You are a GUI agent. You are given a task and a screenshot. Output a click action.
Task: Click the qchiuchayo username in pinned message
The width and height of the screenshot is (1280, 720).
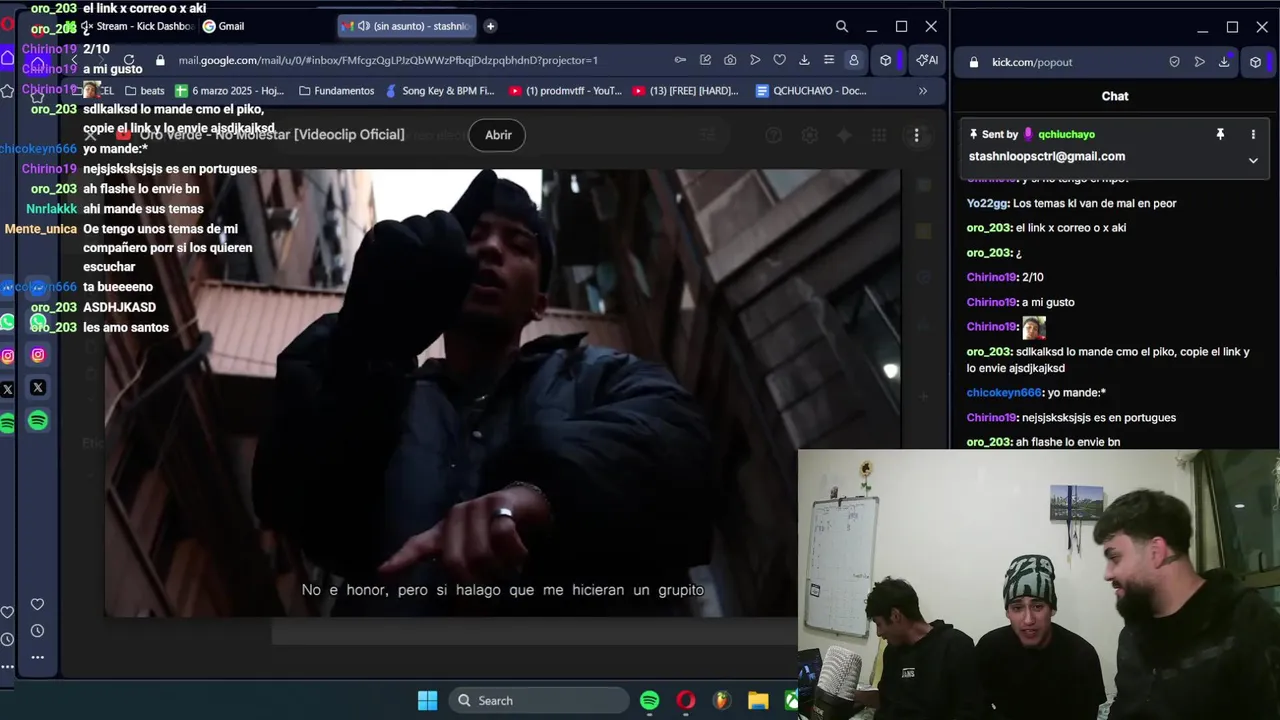(1066, 134)
